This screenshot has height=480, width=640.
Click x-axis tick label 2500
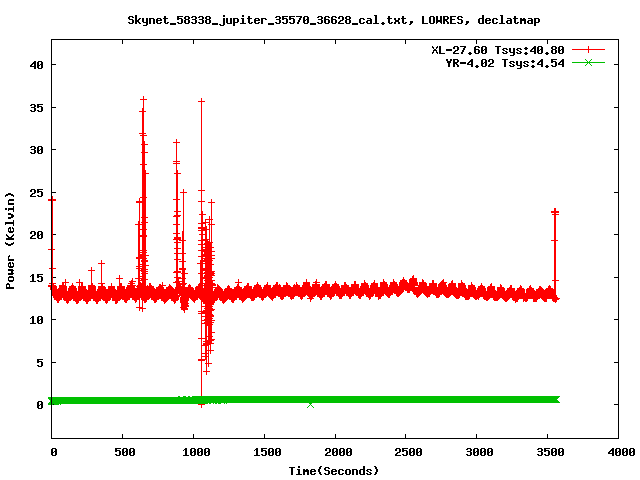(x=409, y=452)
